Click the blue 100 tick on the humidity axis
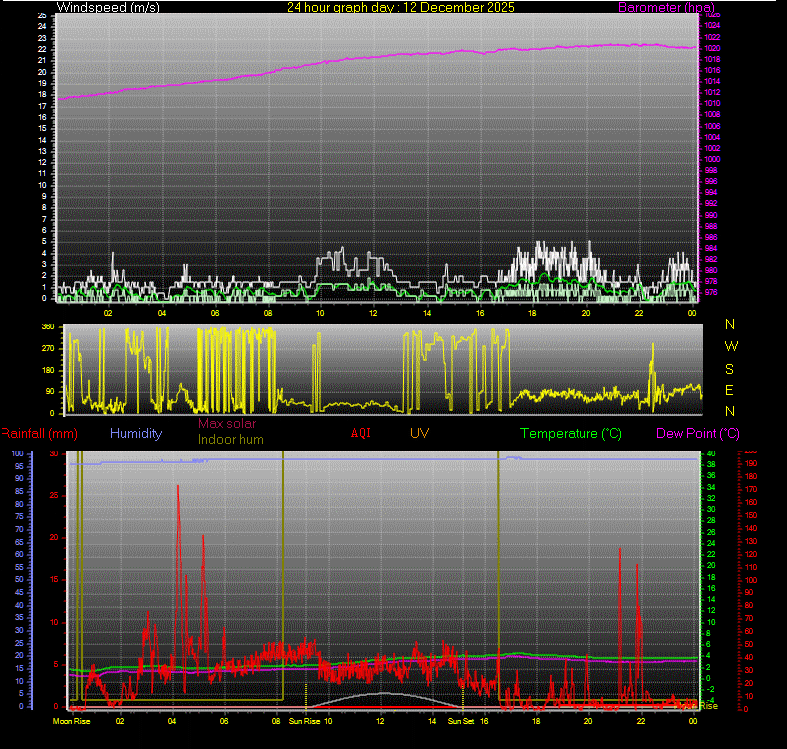The image size is (787, 749). [18, 453]
